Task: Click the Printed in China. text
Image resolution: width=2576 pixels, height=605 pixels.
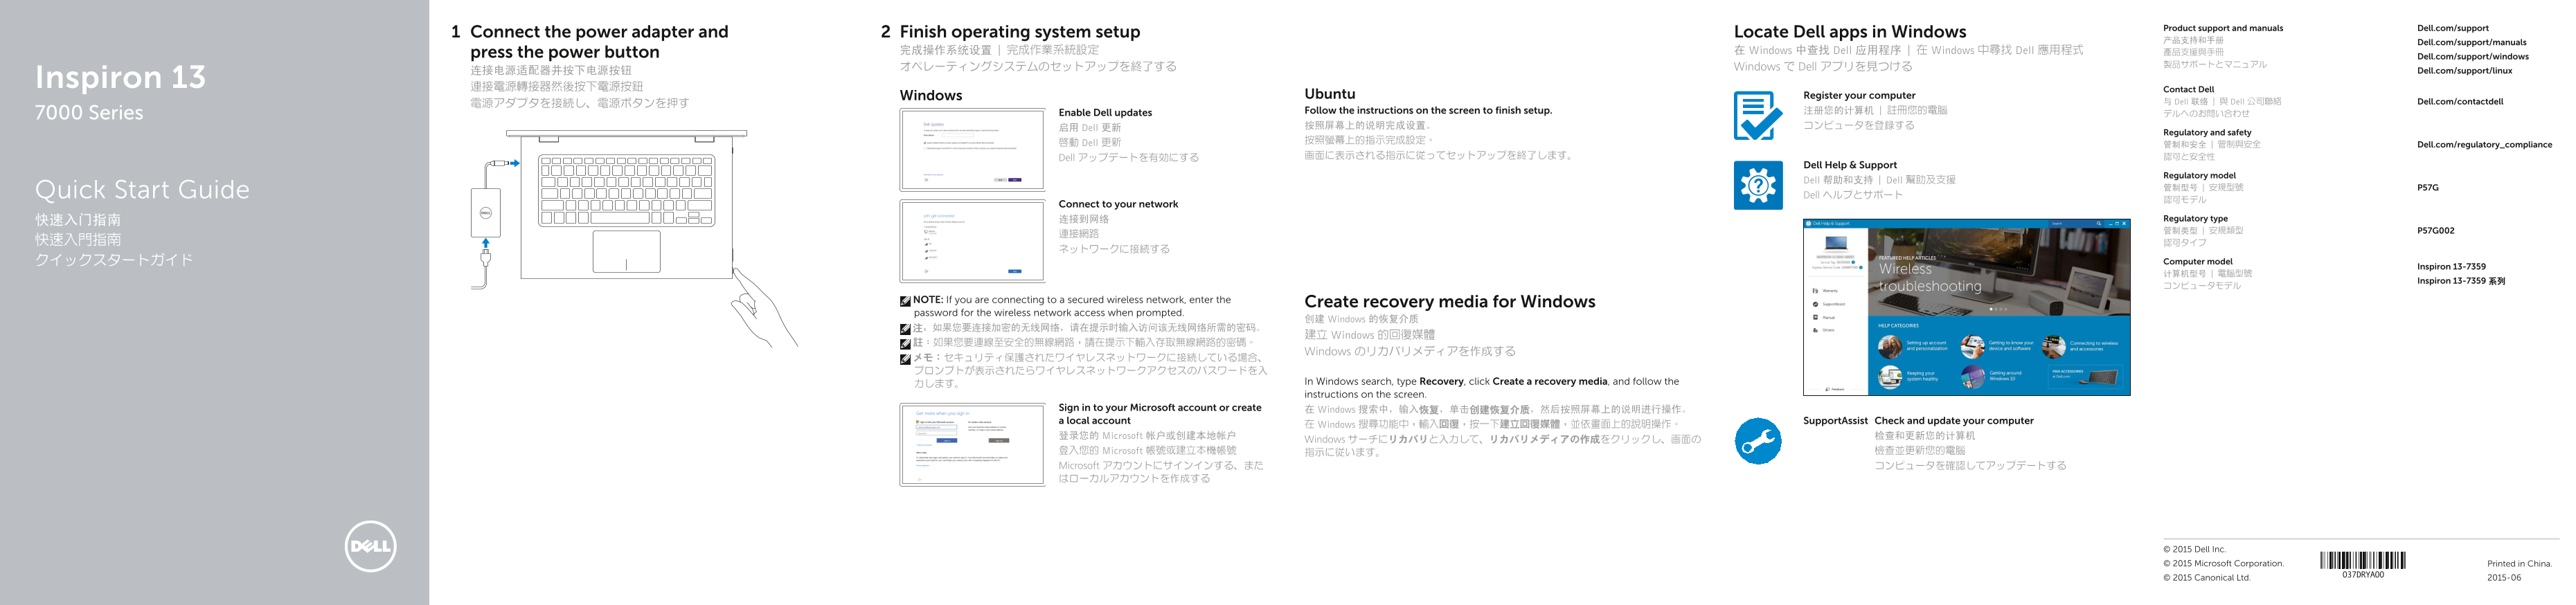Action: [2519, 563]
